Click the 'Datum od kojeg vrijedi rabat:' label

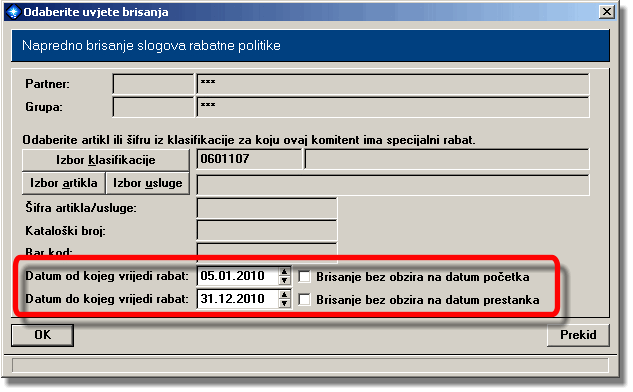coord(107,276)
